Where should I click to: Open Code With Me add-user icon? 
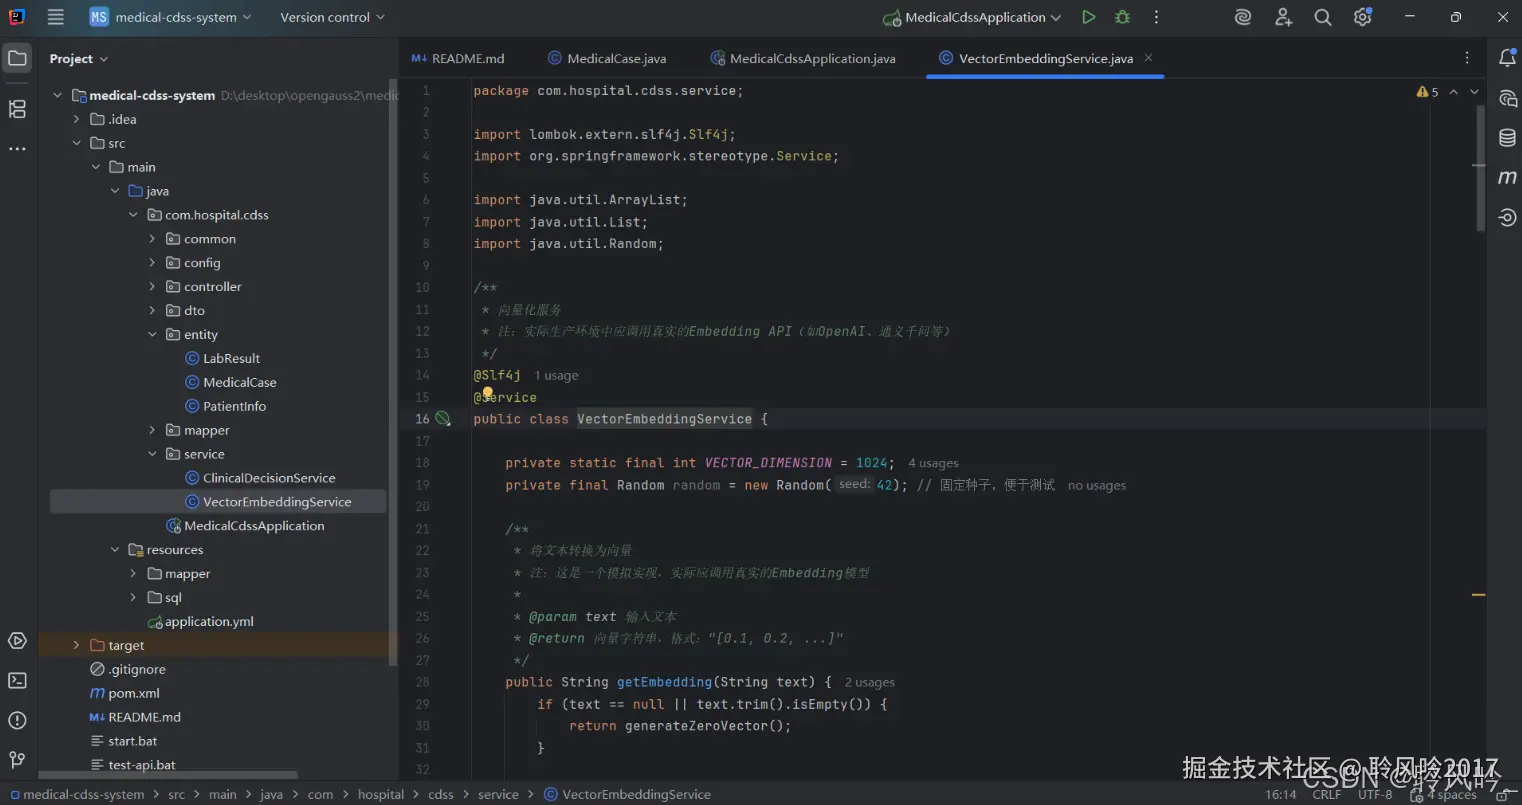(x=1284, y=17)
